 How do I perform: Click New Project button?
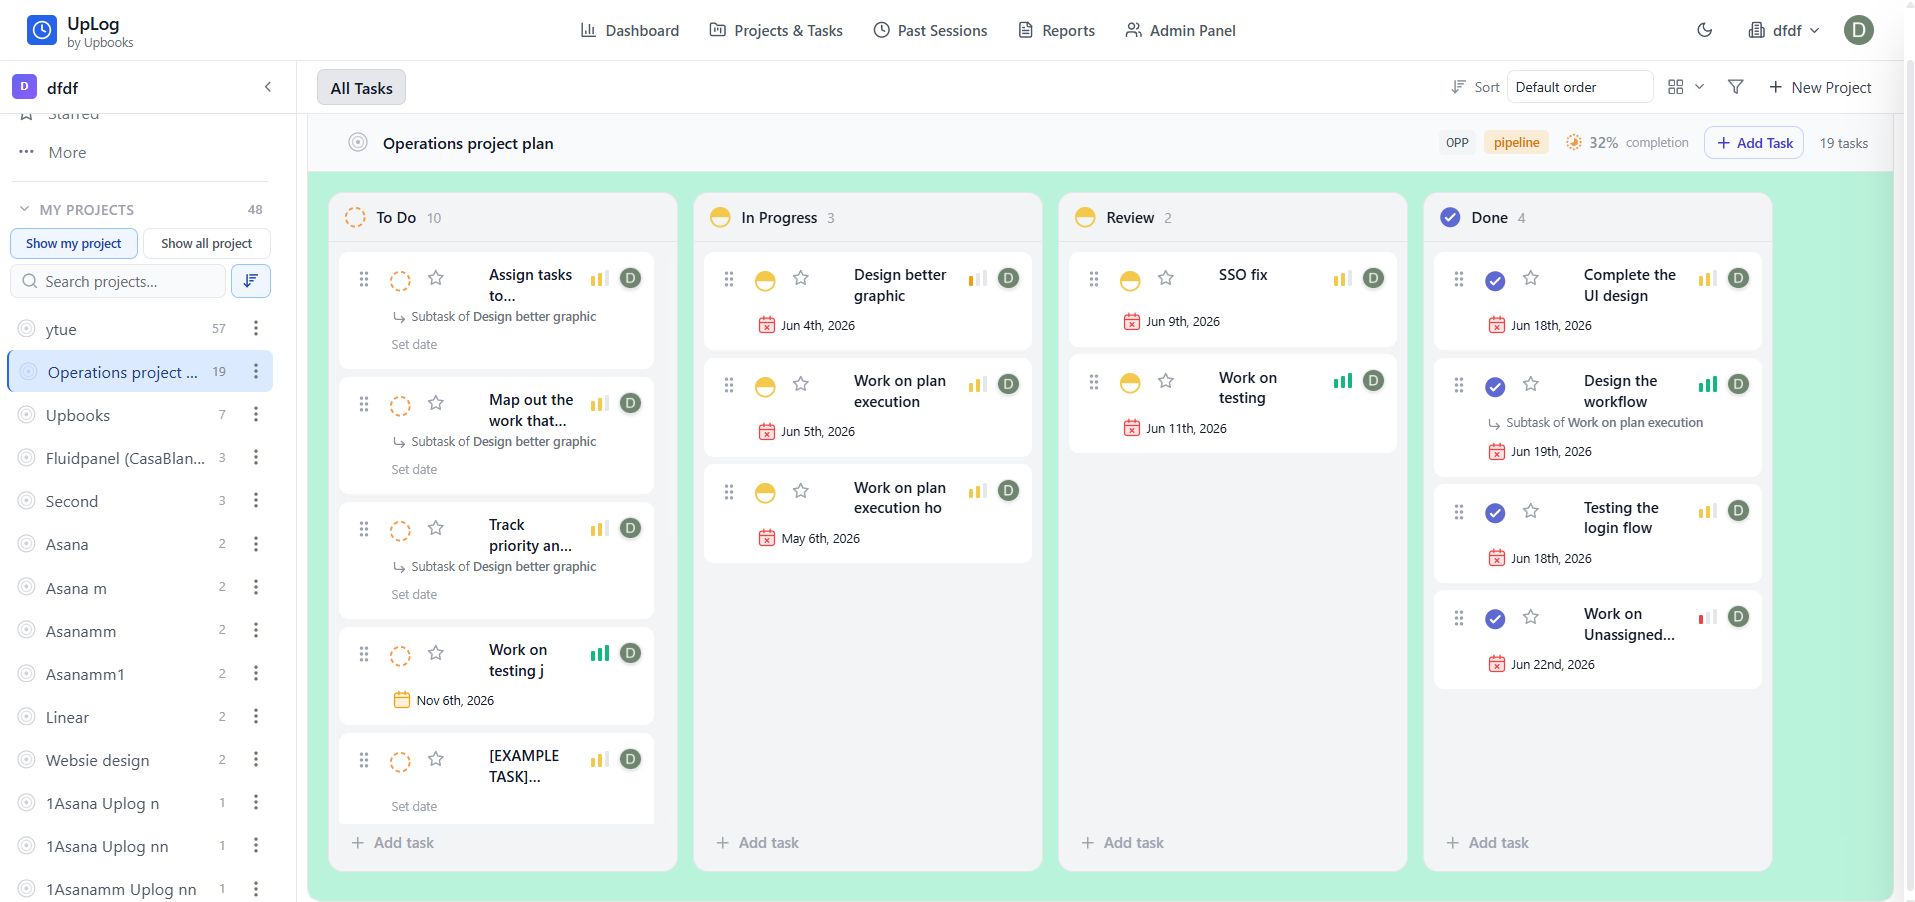pyautogui.click(x=1820, y=87)
